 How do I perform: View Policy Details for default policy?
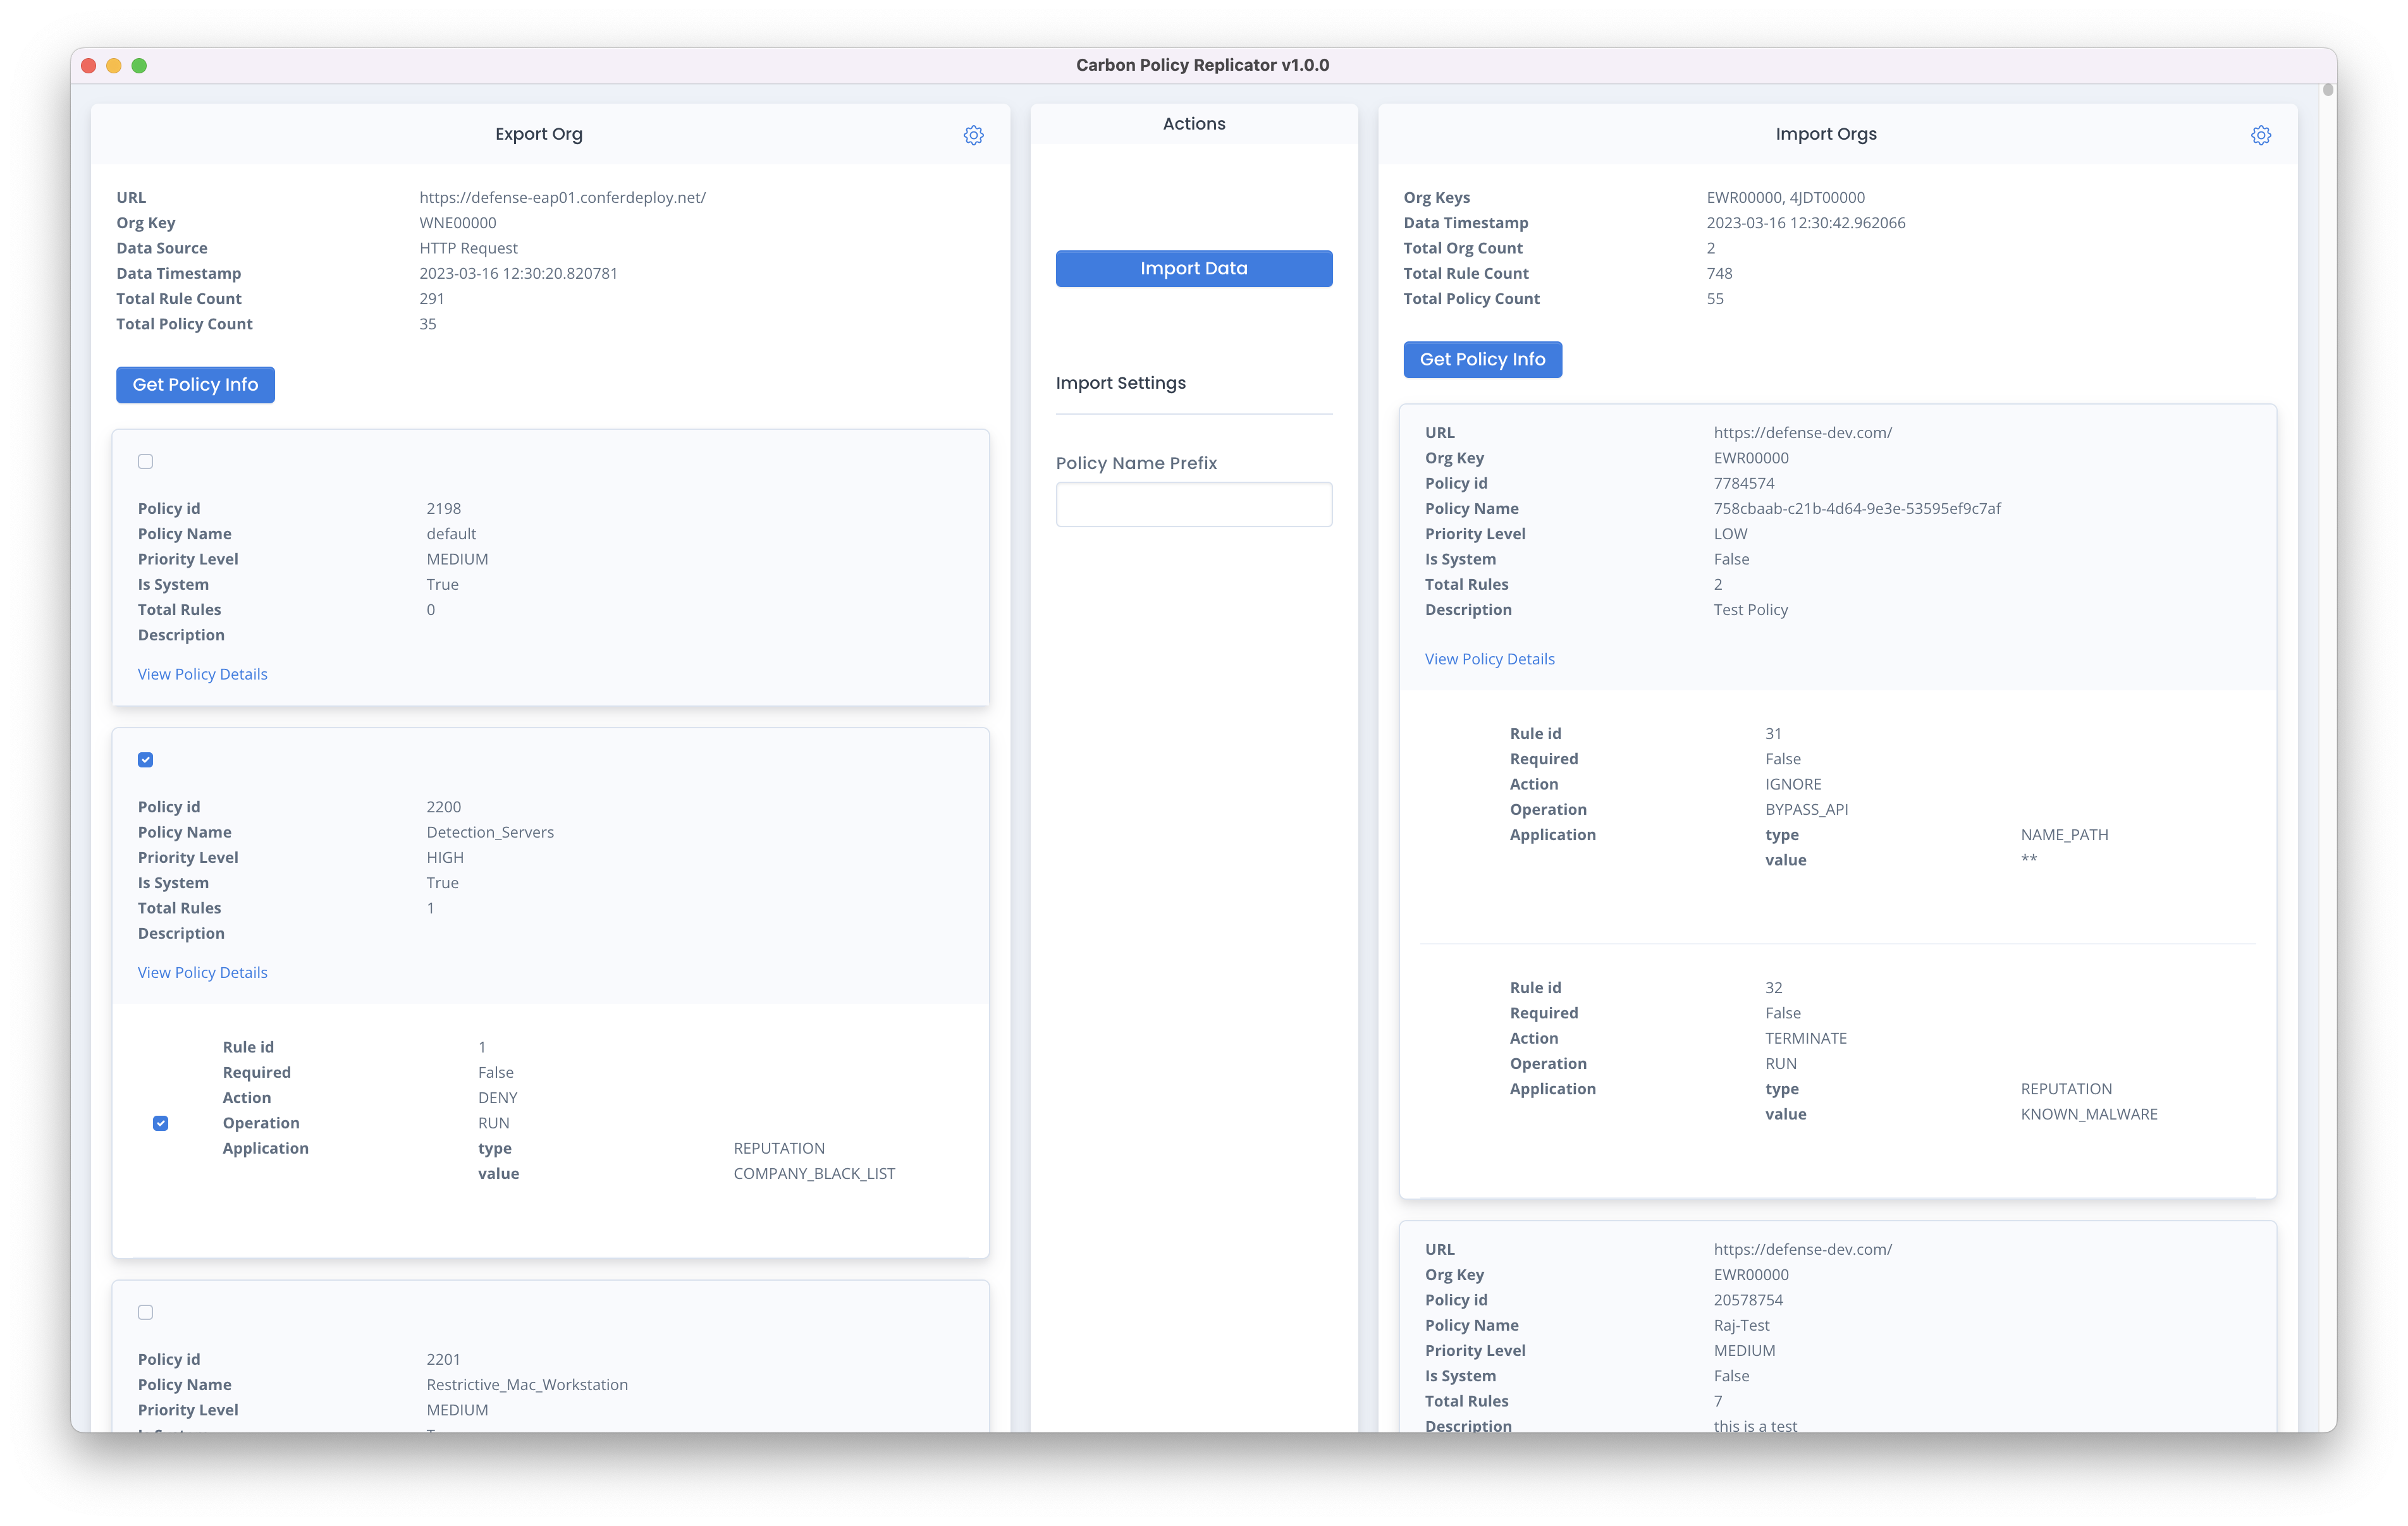202,674
